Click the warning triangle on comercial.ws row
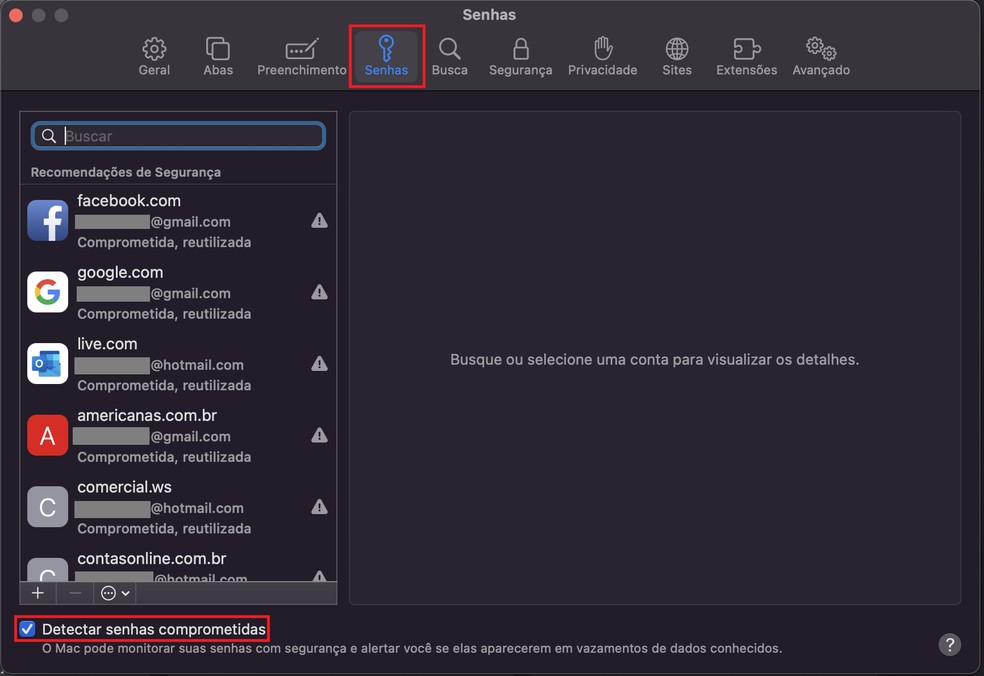The height and width of the screenshot is (676, 984). click(x=319, y=507)
